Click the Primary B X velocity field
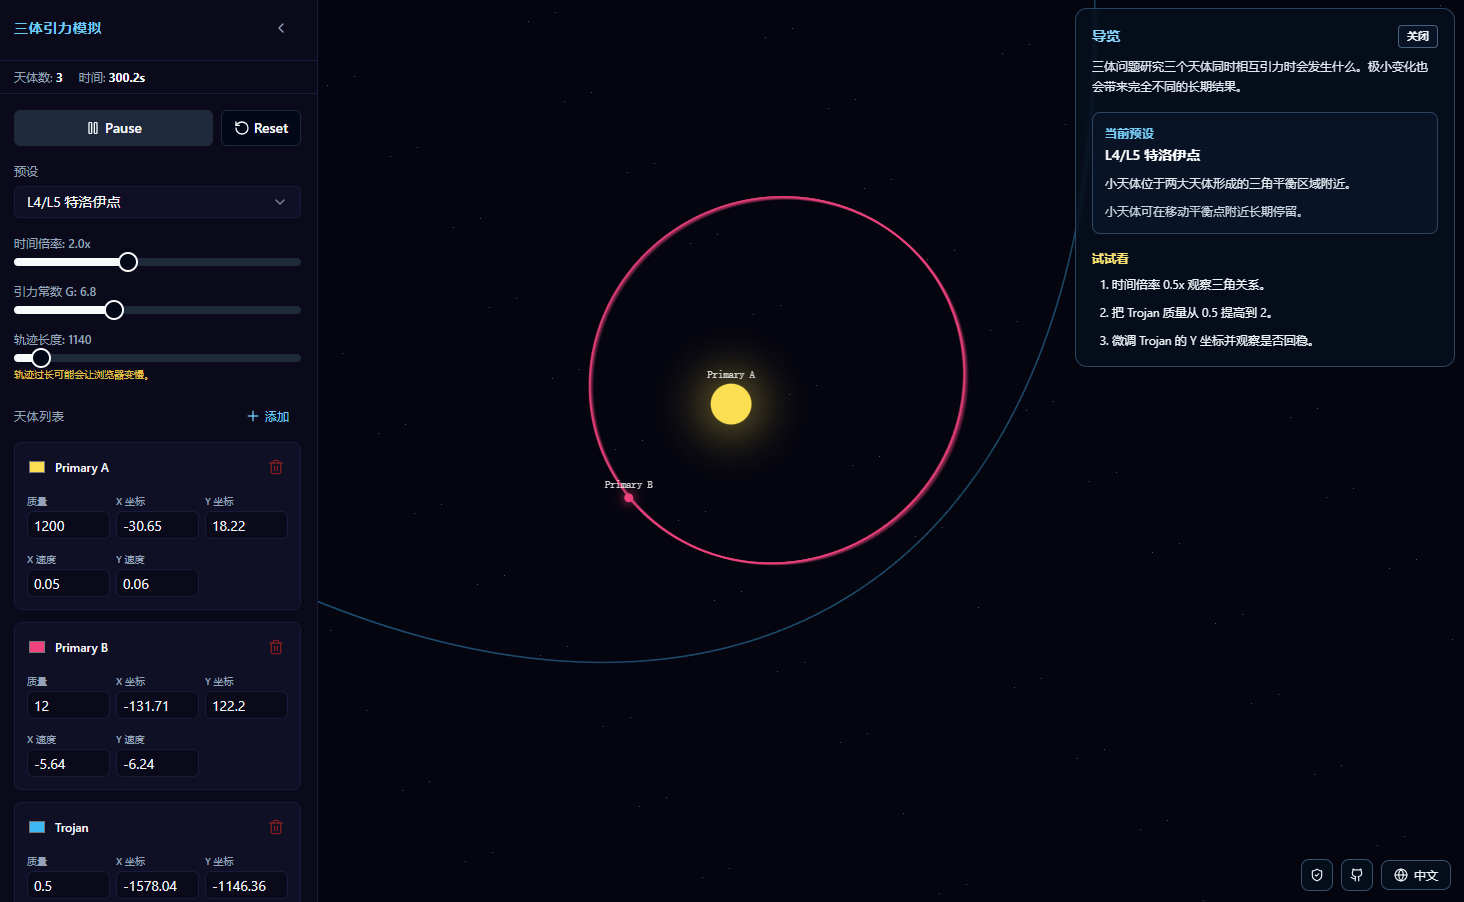This screenshot has height=902, width=1464. tap(68, 764)
